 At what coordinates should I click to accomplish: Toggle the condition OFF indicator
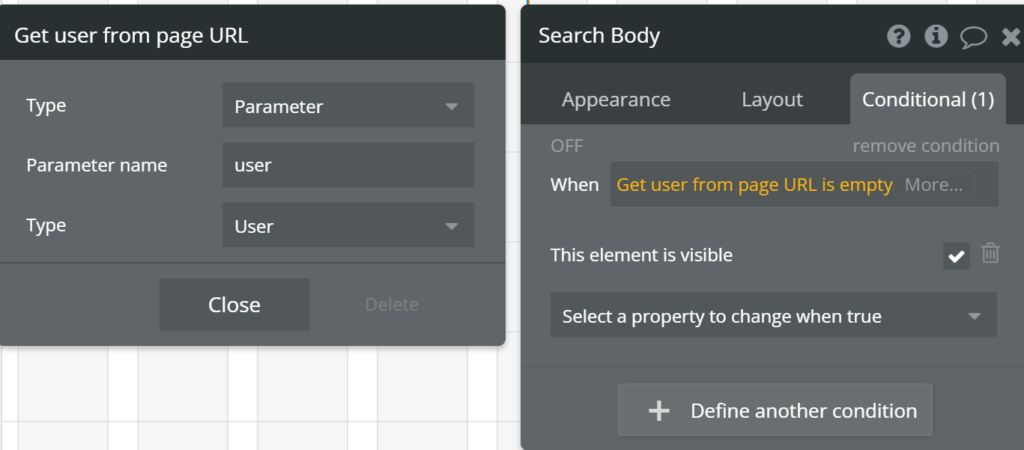tap(567, 146)
